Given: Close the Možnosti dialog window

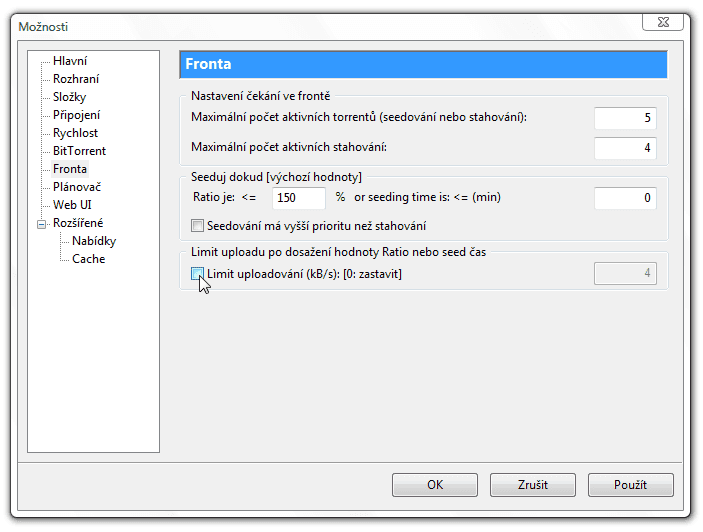Looking at the screenshot, I should 663,22.
